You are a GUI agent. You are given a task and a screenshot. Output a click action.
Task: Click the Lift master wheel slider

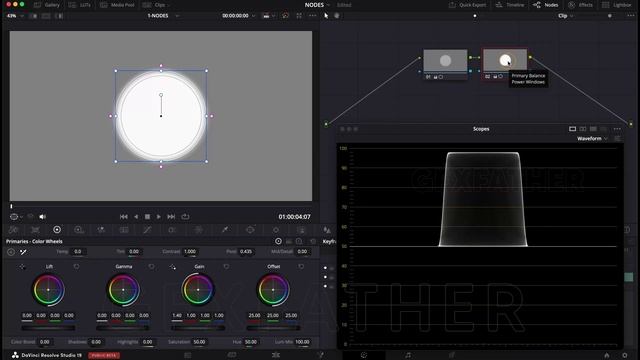coord(48,328)
